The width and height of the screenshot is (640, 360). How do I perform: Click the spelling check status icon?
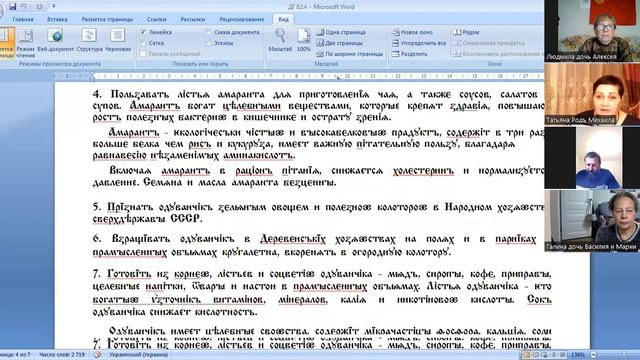coord(98,355)
